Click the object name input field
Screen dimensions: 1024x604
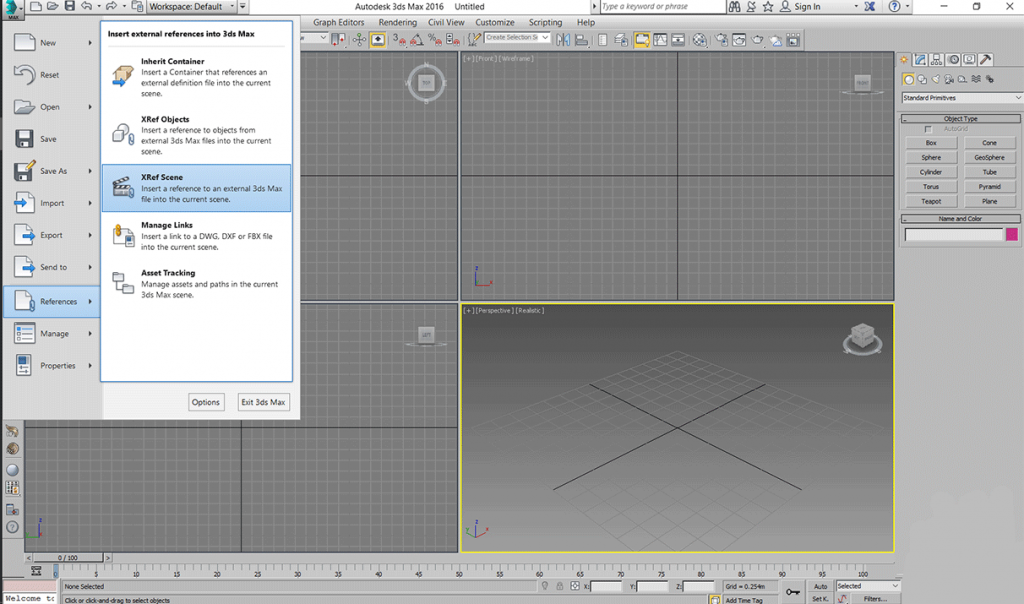click(x=953, y=234)
